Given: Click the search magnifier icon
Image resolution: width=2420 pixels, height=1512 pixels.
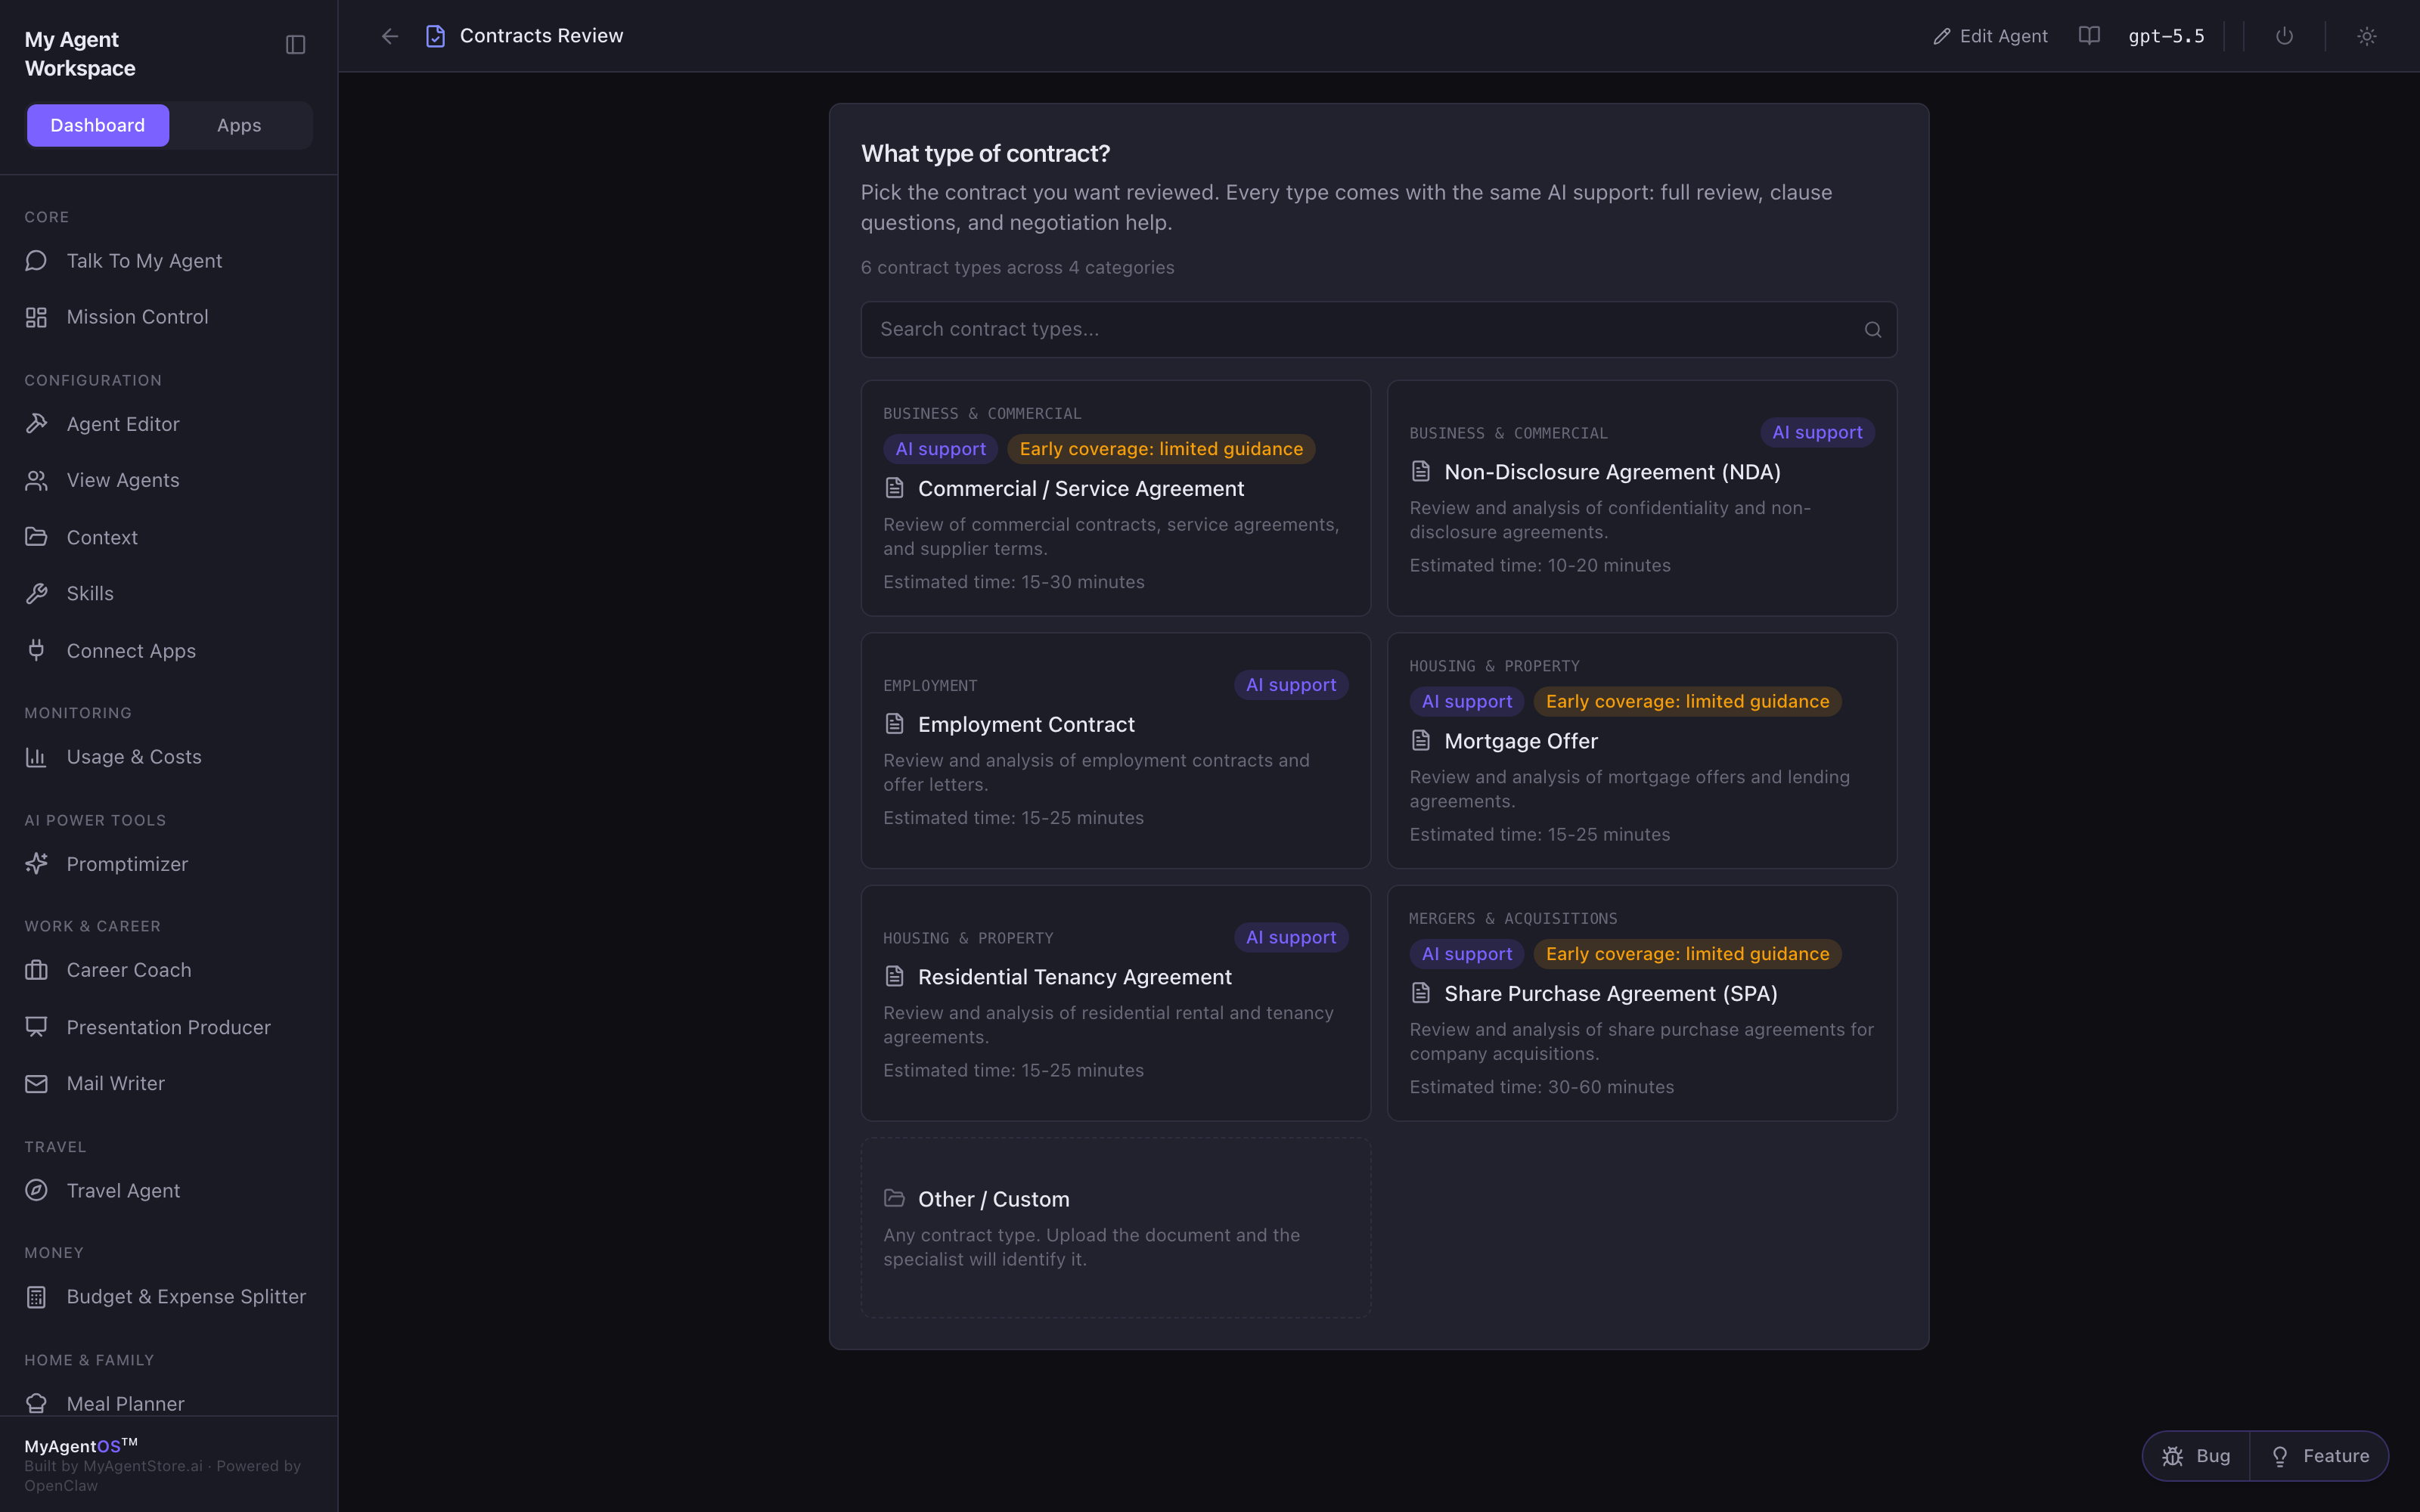Looking at the screenshot, I should (1873, 330).
